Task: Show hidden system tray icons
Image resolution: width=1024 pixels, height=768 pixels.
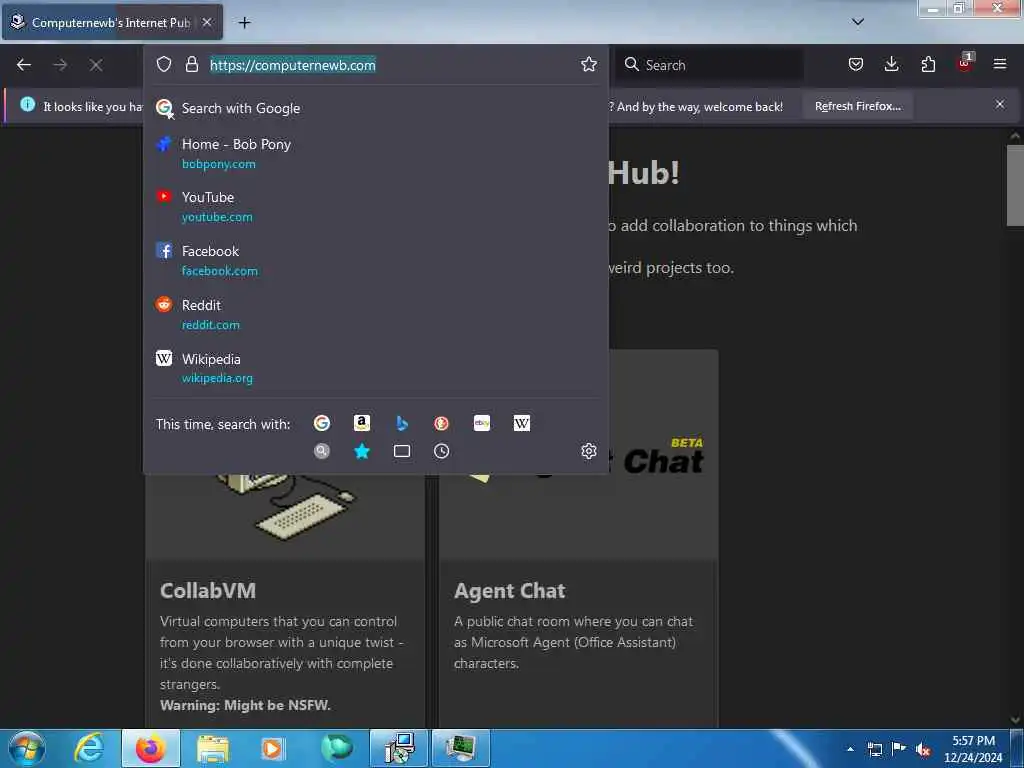Action: point(850,749)
